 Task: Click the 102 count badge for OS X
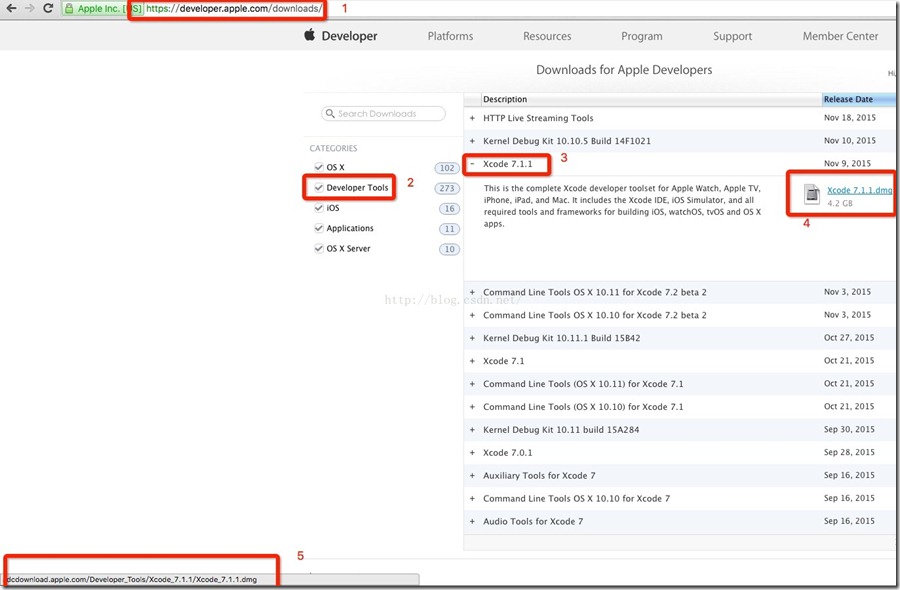tap(447, 168)
